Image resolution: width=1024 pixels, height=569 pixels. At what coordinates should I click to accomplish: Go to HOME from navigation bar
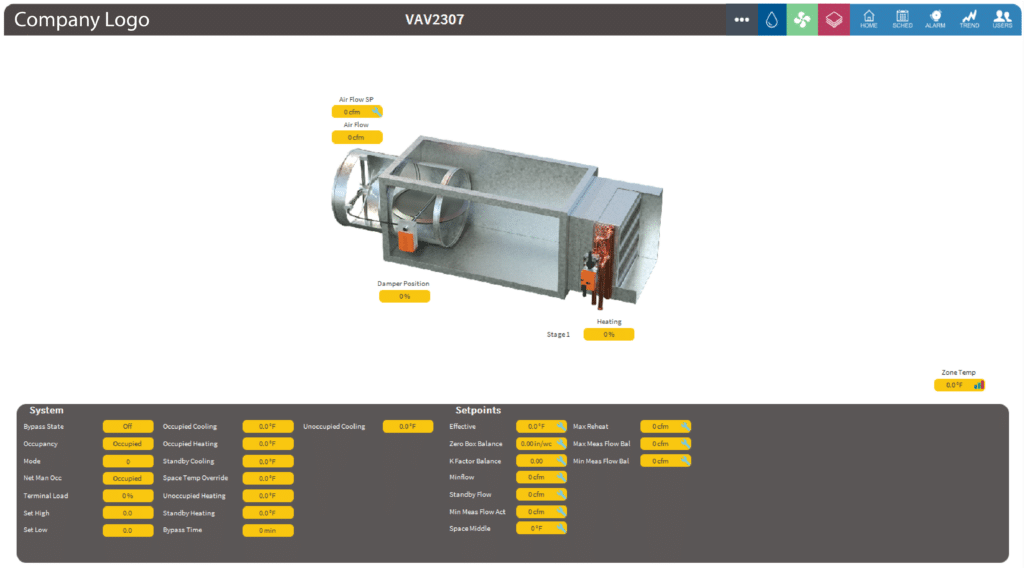coord(869,20)
